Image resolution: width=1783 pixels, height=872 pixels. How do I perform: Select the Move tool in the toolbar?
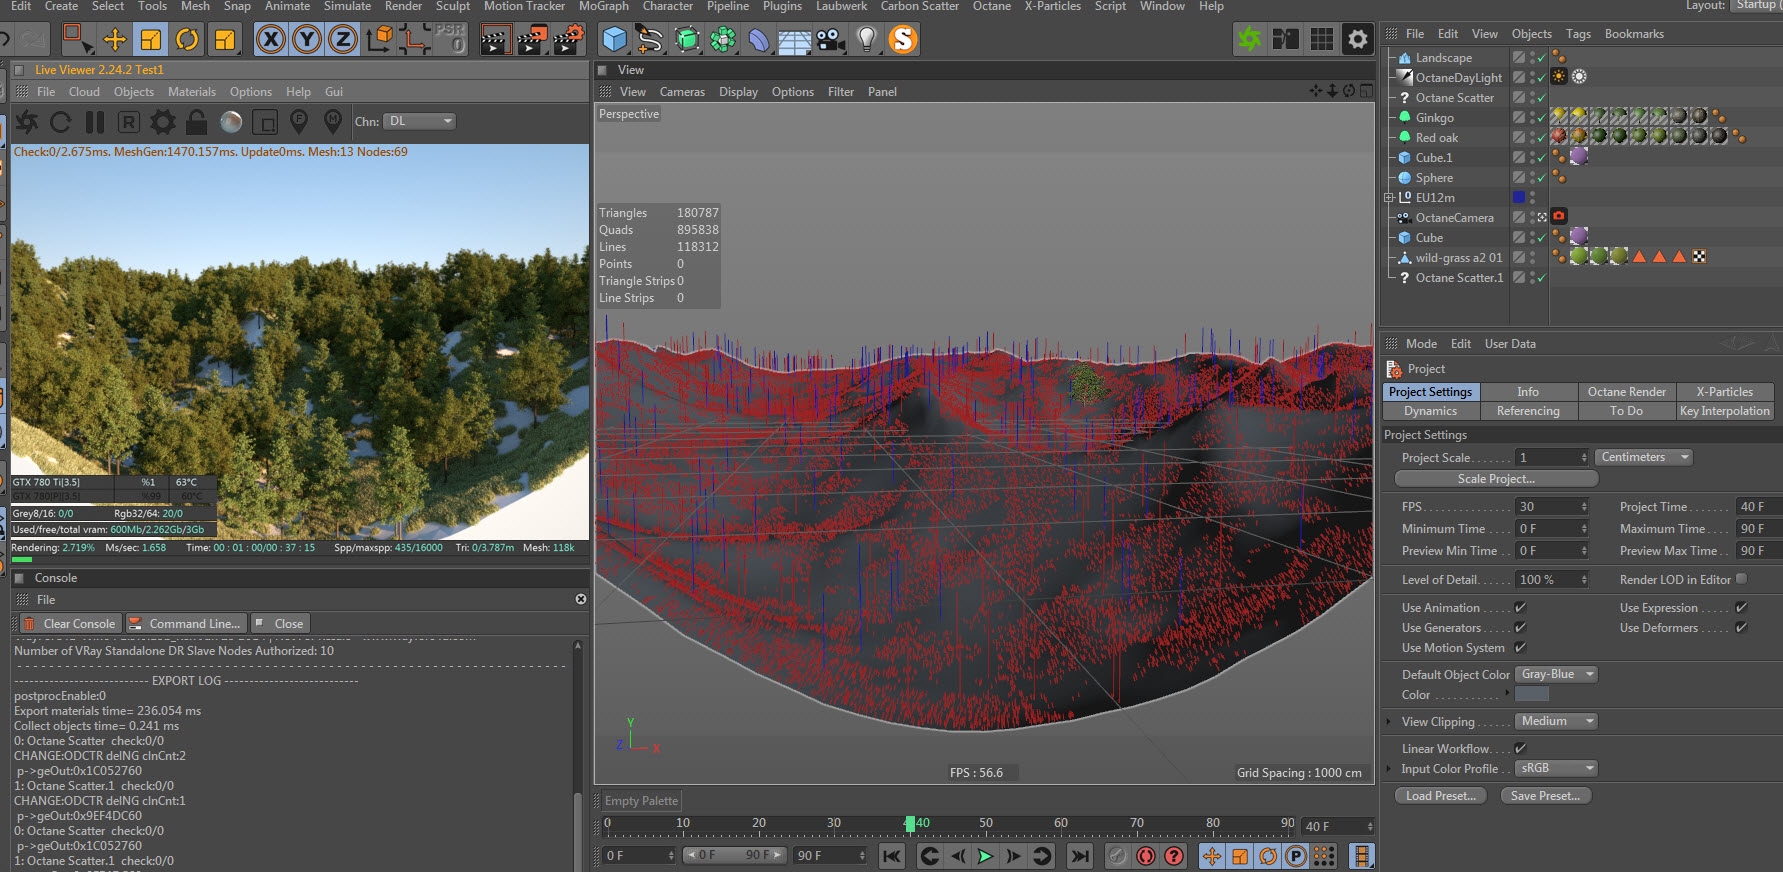[x=115, y=40]
